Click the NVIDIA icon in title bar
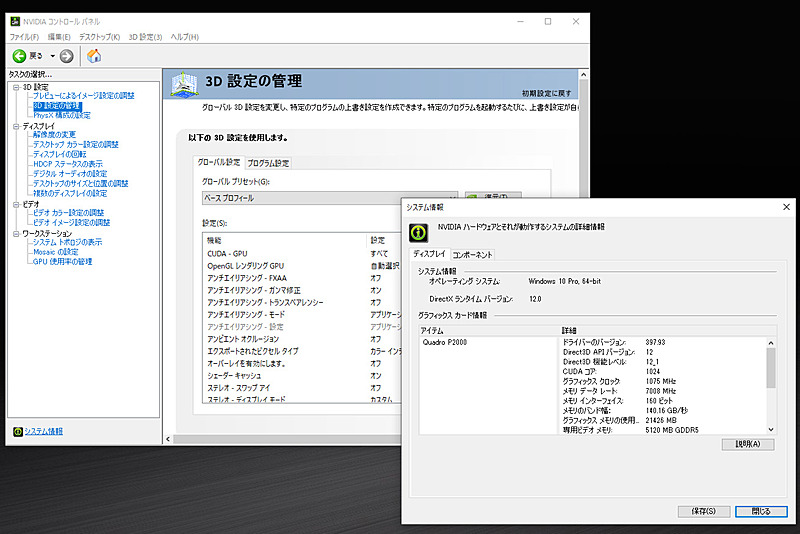 (x=15, y=21)
